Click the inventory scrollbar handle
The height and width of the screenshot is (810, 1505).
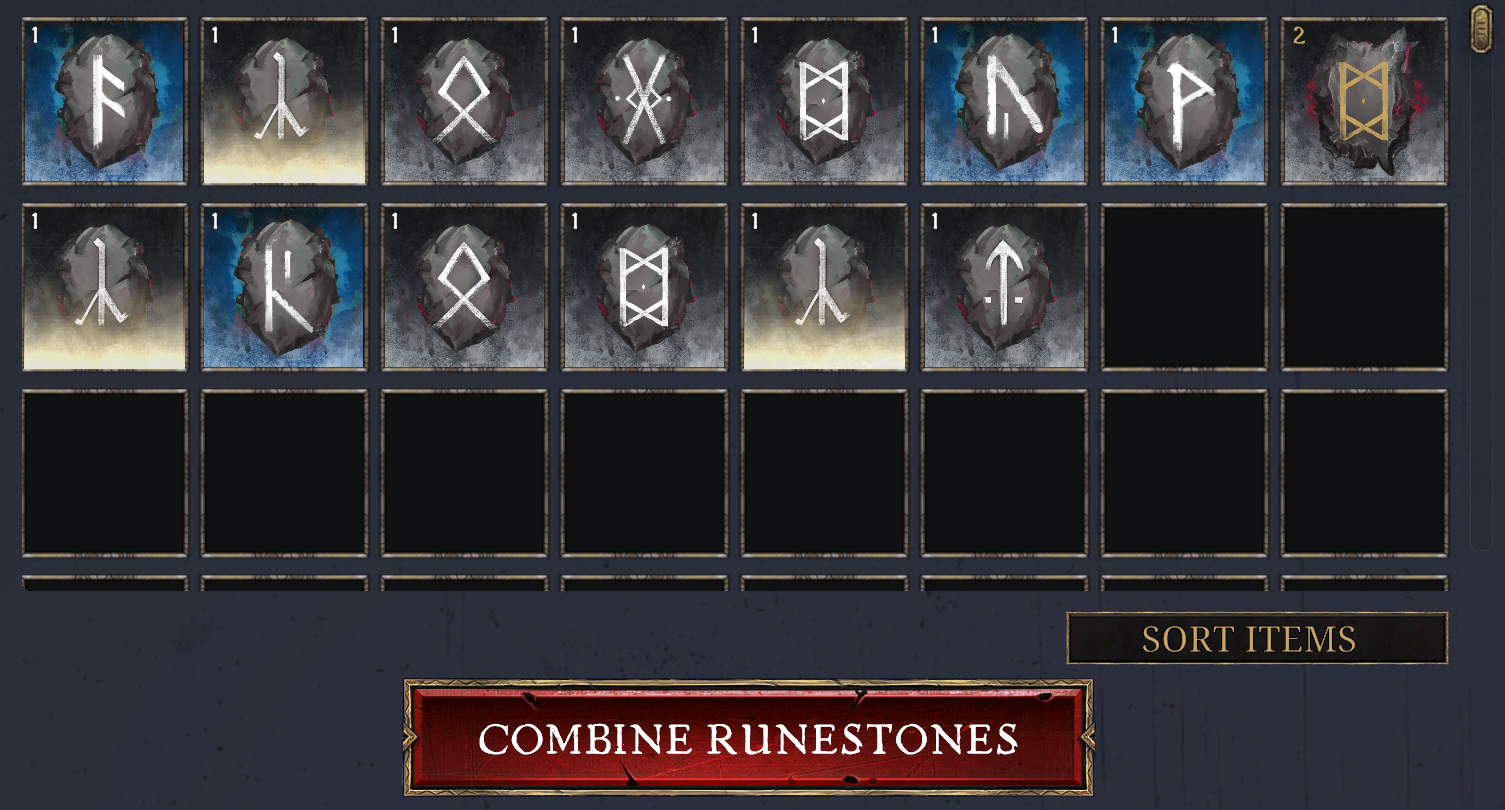coord(1481,28)
